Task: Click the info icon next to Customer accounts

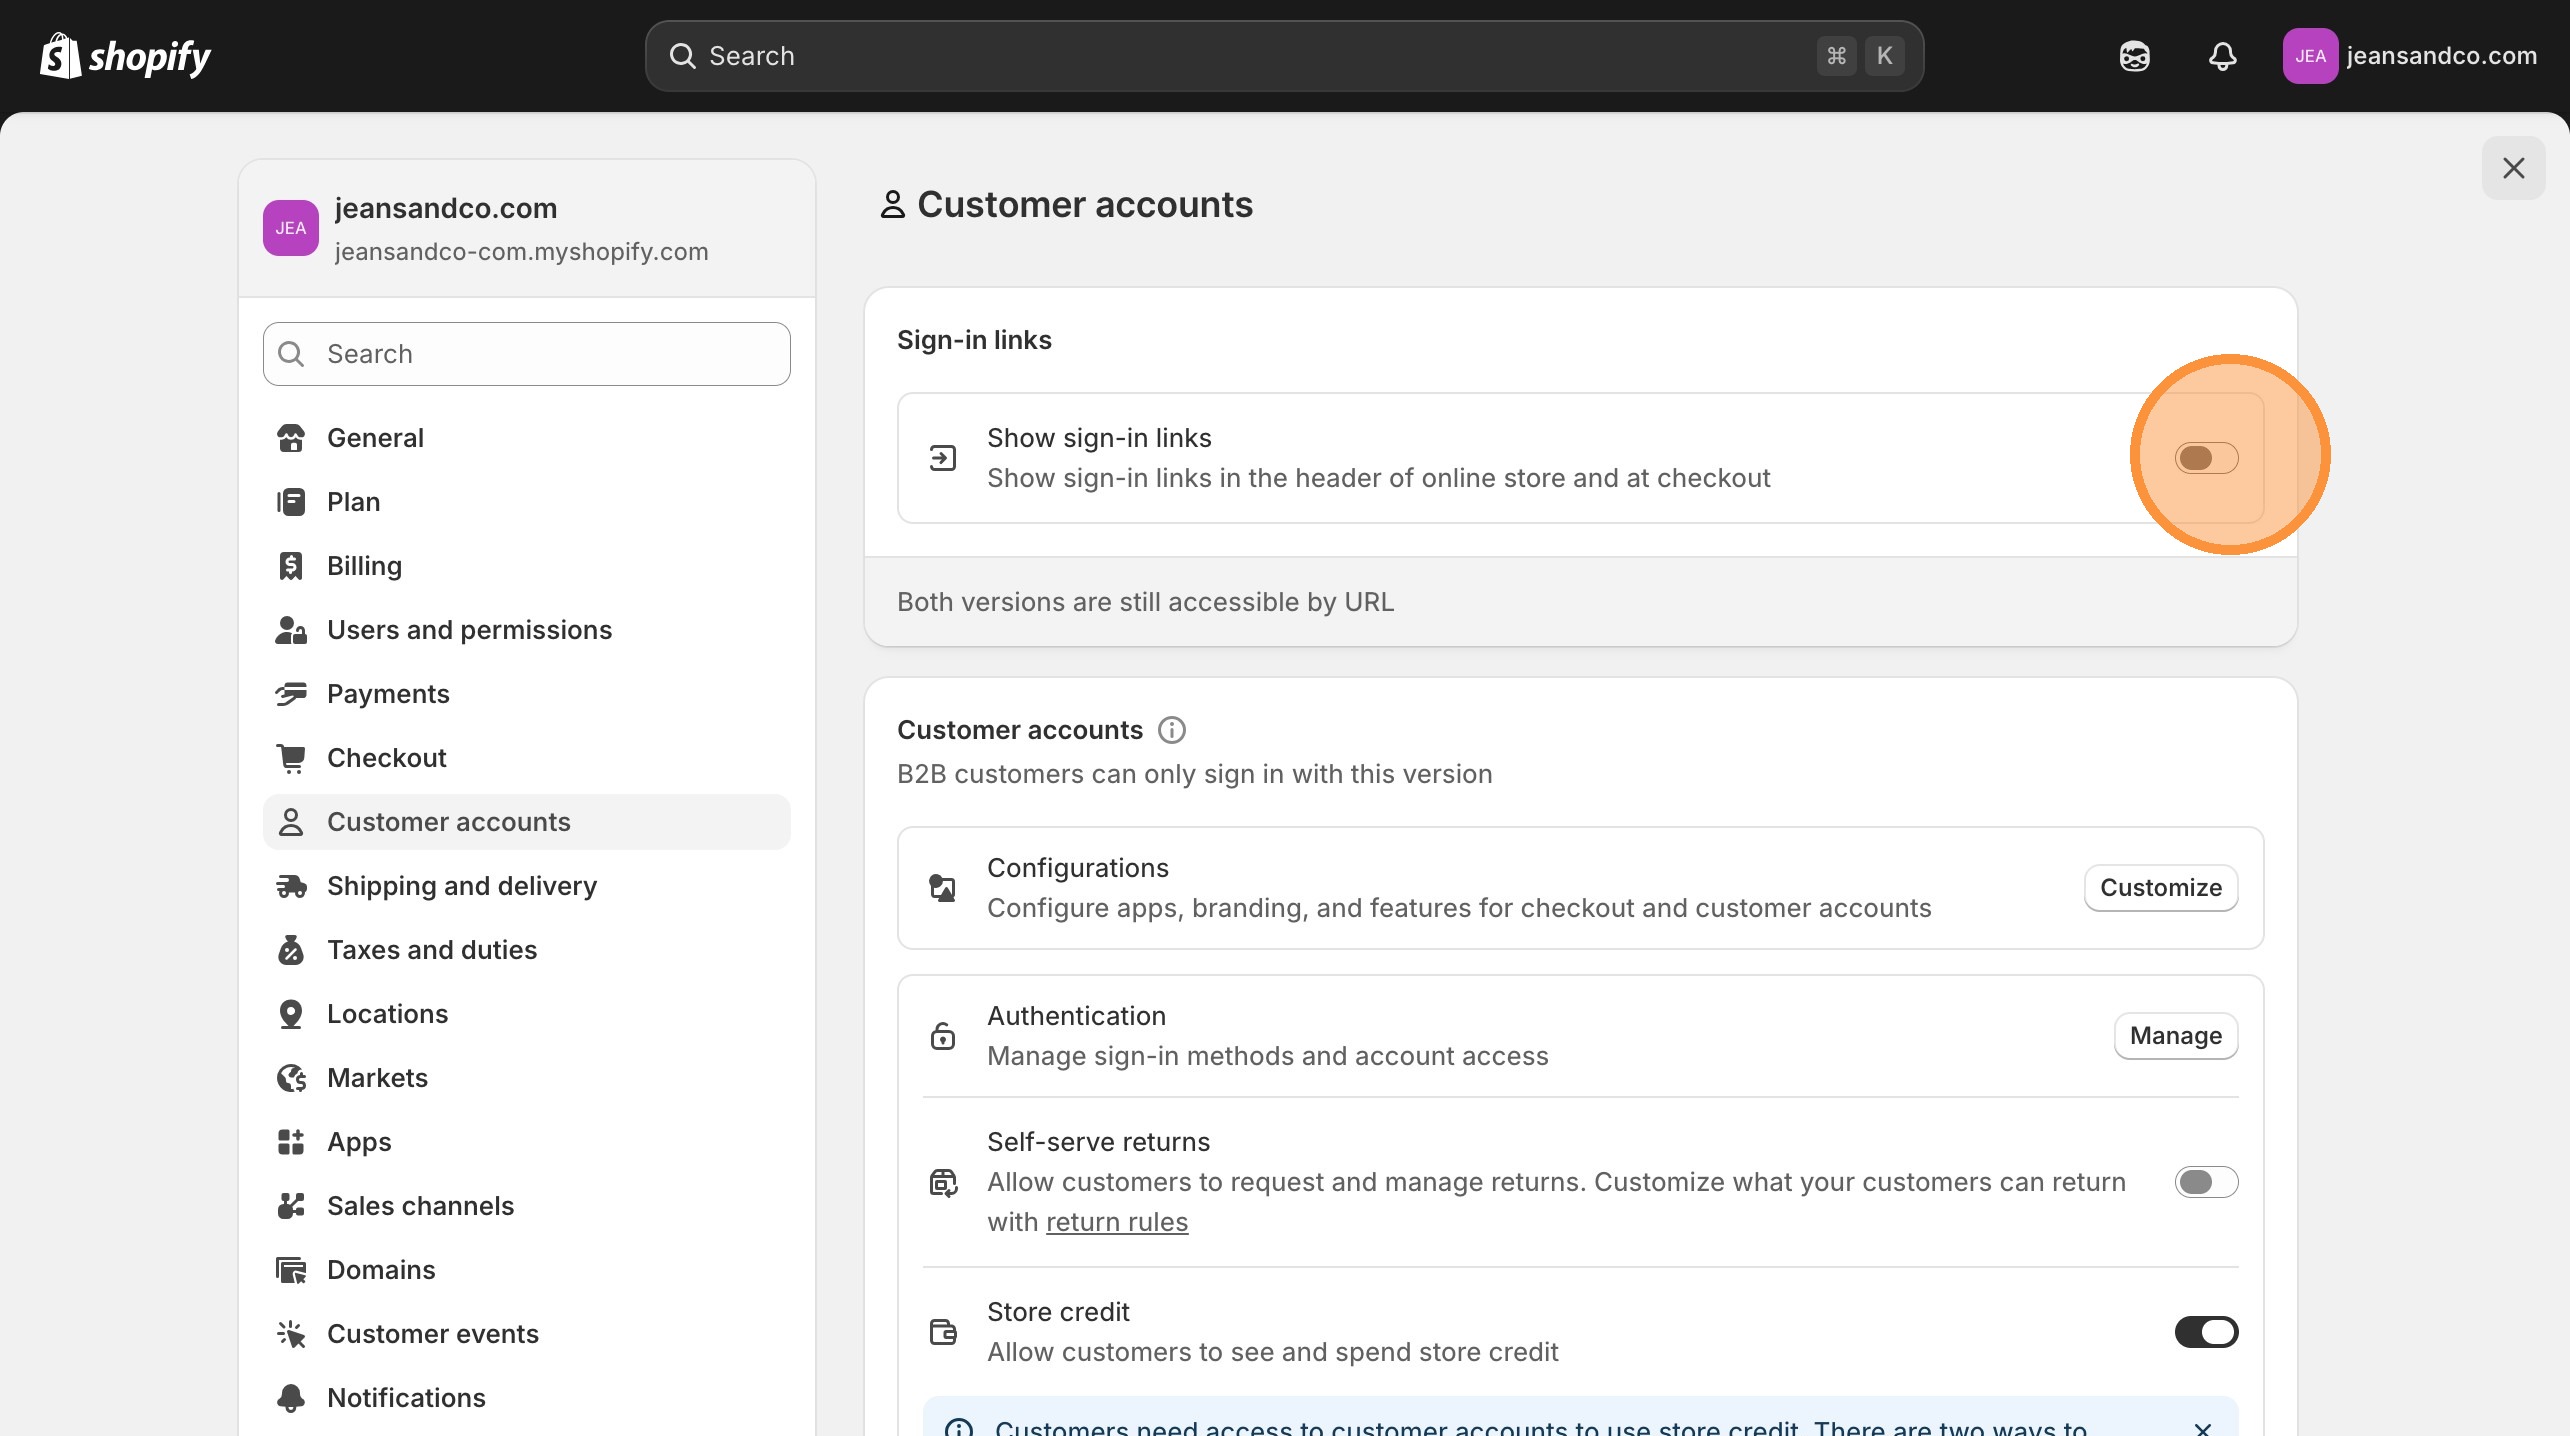Action: (x=1170, y=729)
